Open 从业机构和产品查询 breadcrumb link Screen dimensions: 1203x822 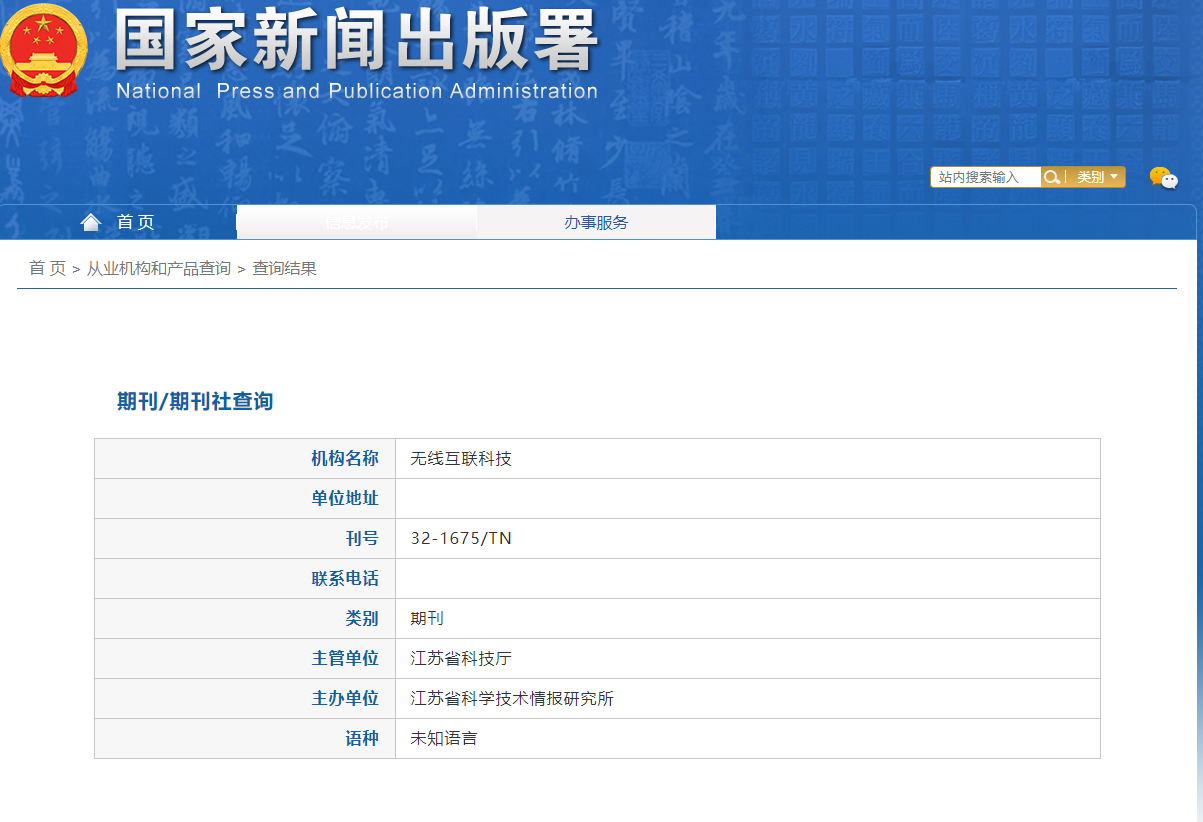click(158, 268)
